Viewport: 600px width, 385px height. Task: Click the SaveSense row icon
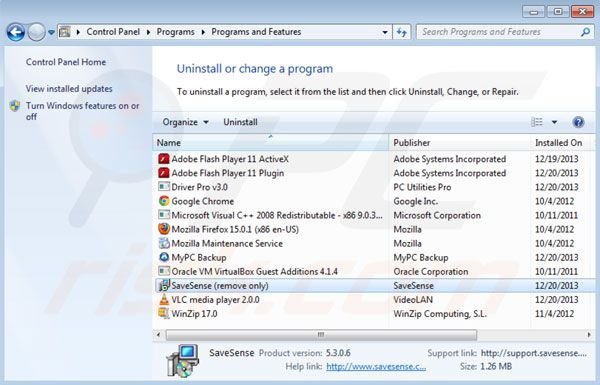(164, 285)
